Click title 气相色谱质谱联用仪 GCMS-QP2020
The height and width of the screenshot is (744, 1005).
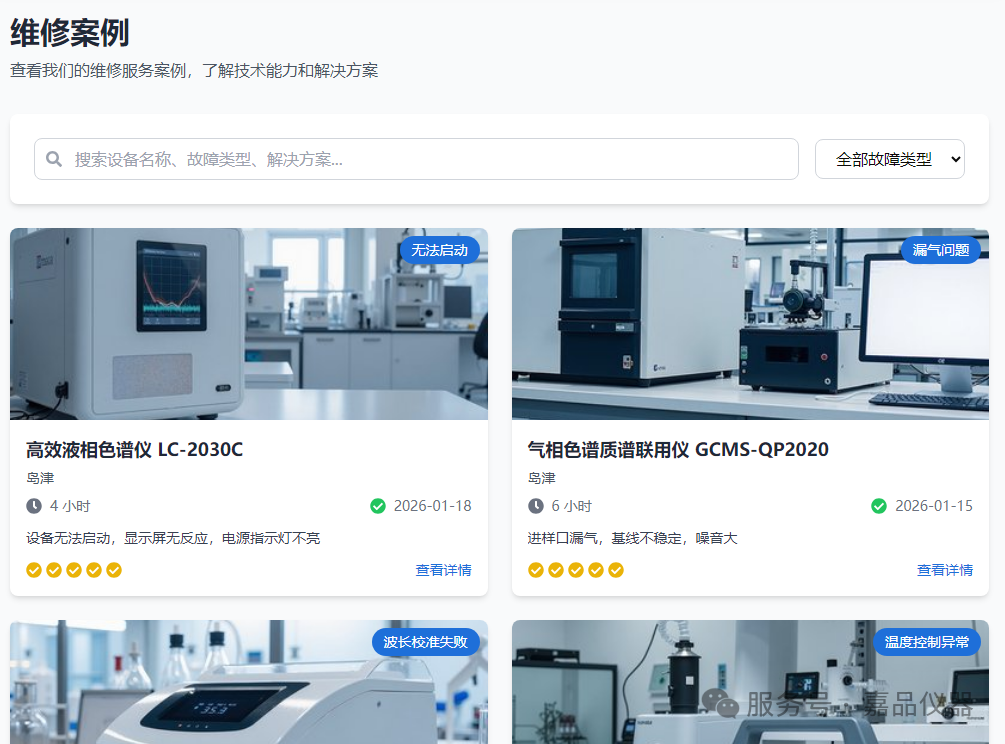tap(678, 450)
